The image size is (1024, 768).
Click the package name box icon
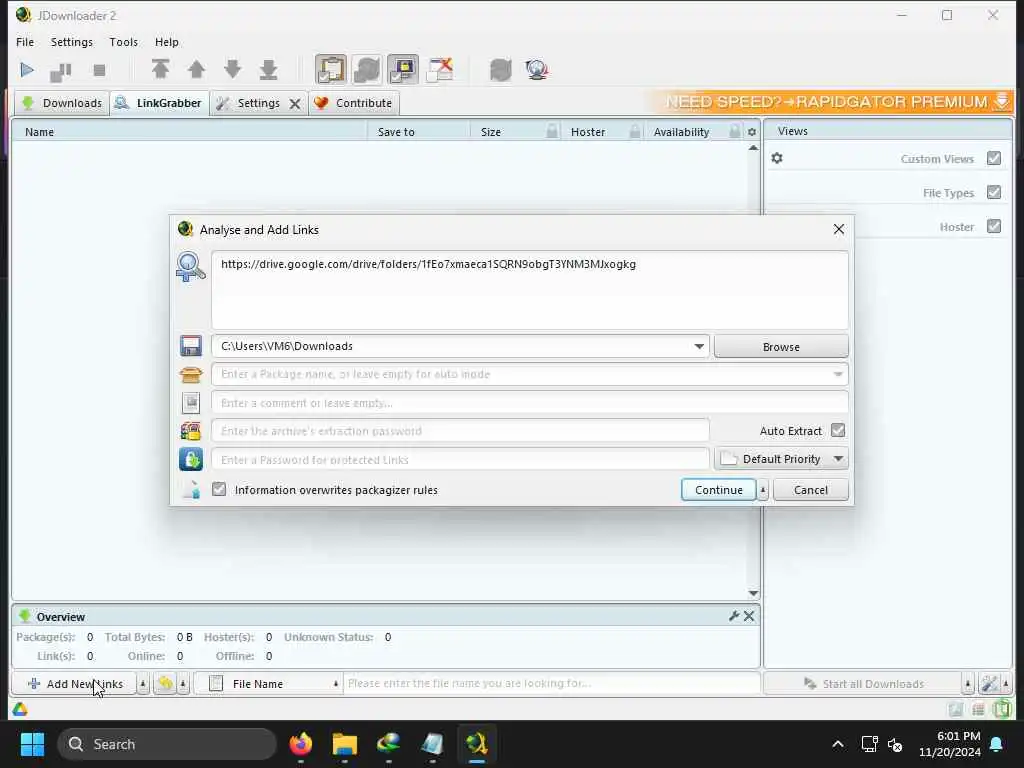[191, 375]
